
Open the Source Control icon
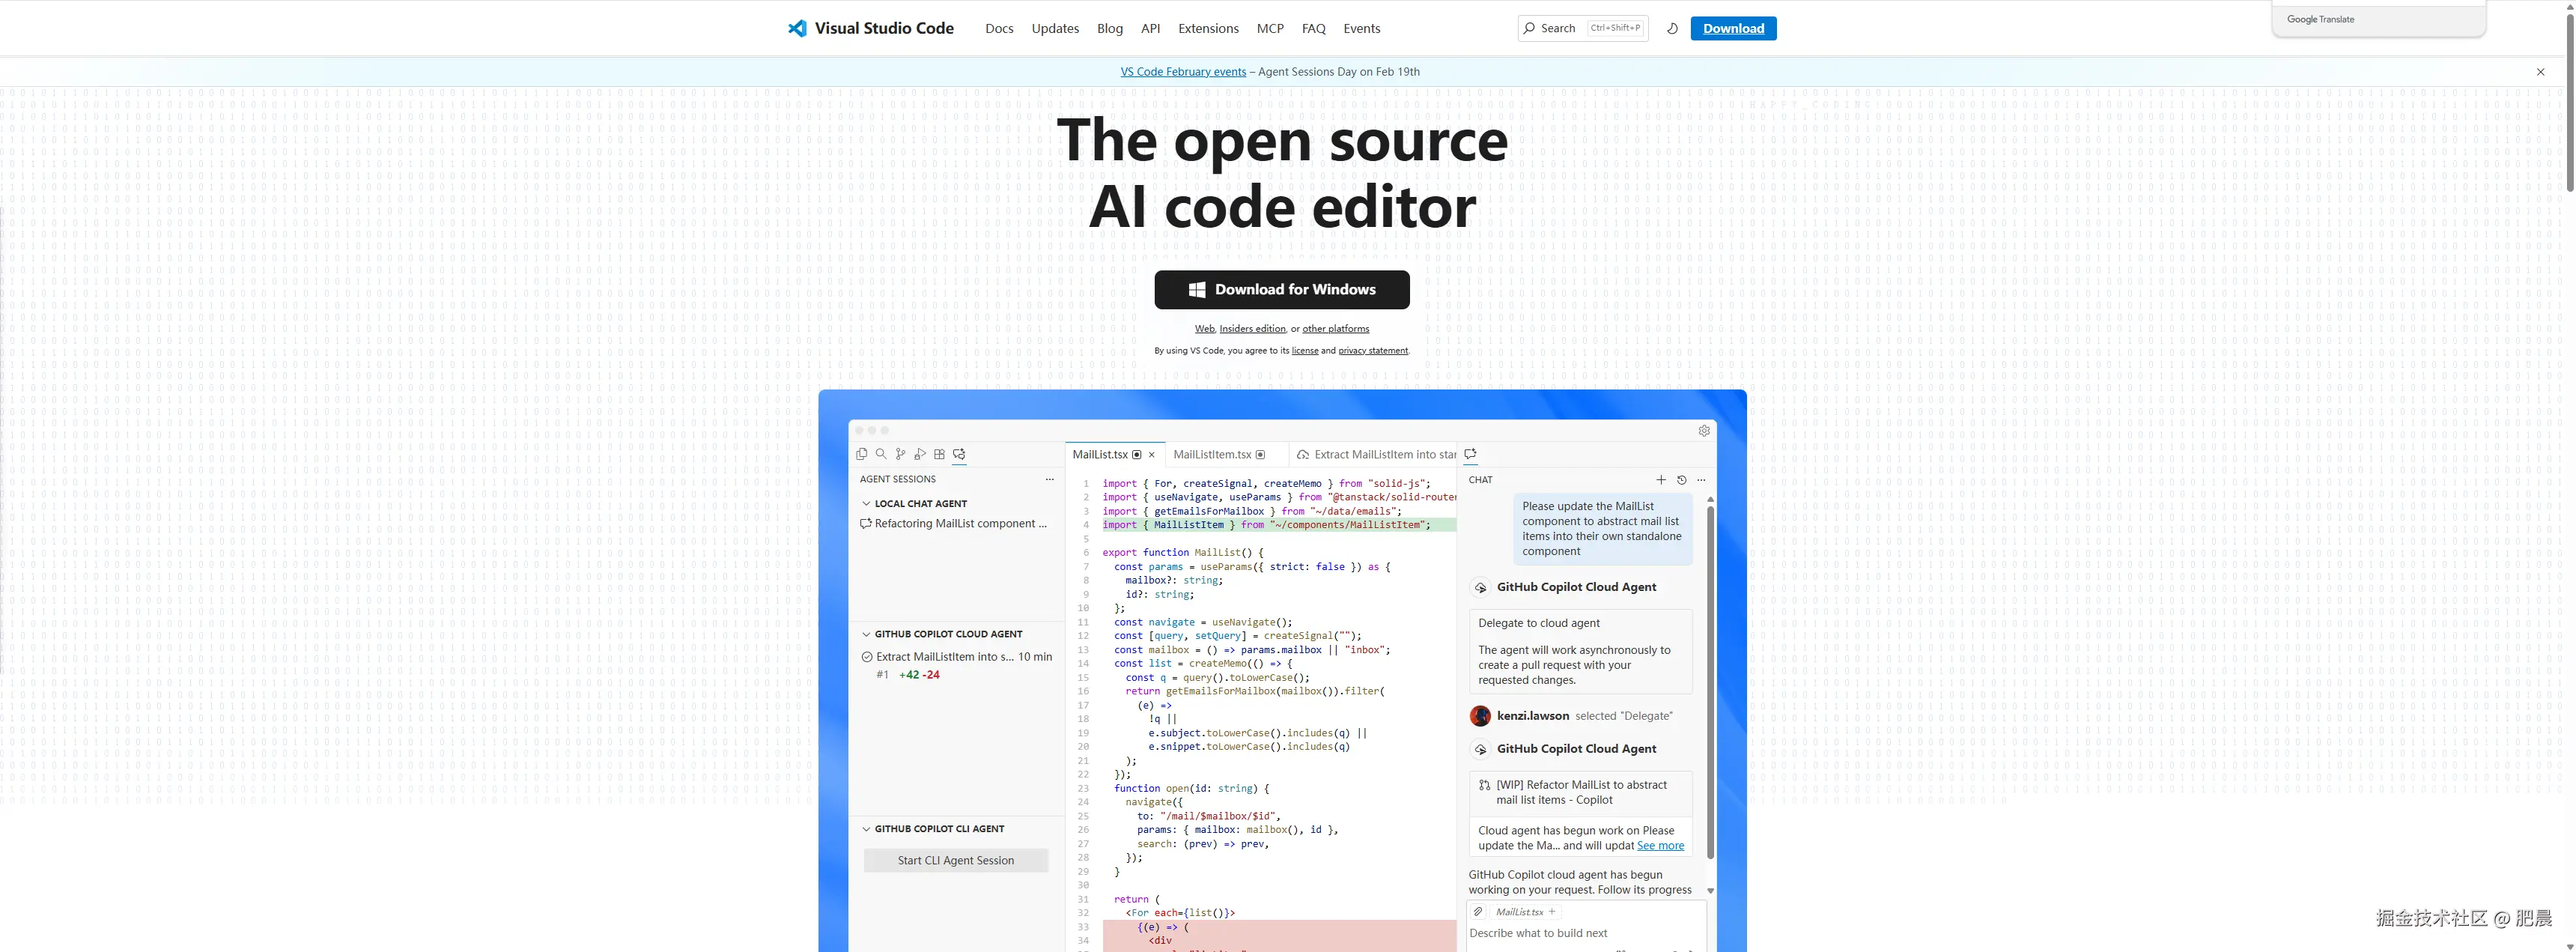pos(900,454)
